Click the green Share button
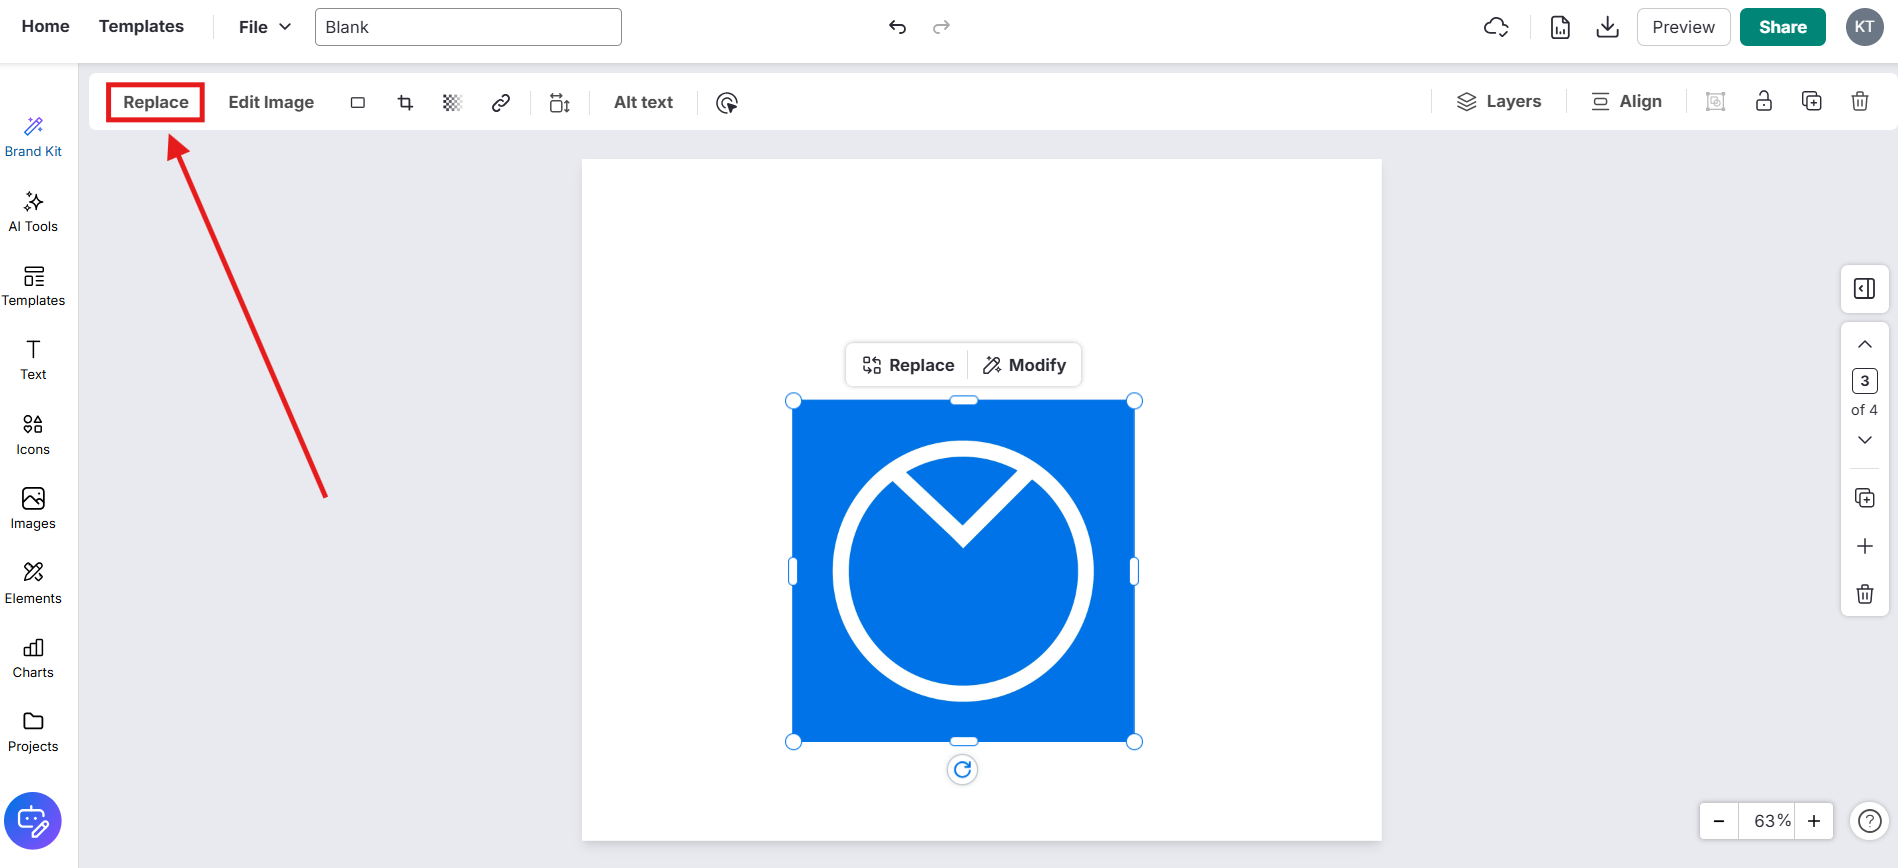Image resolution: width=1898 pixels, height=868 pixels. click(x=1782, y=27)
